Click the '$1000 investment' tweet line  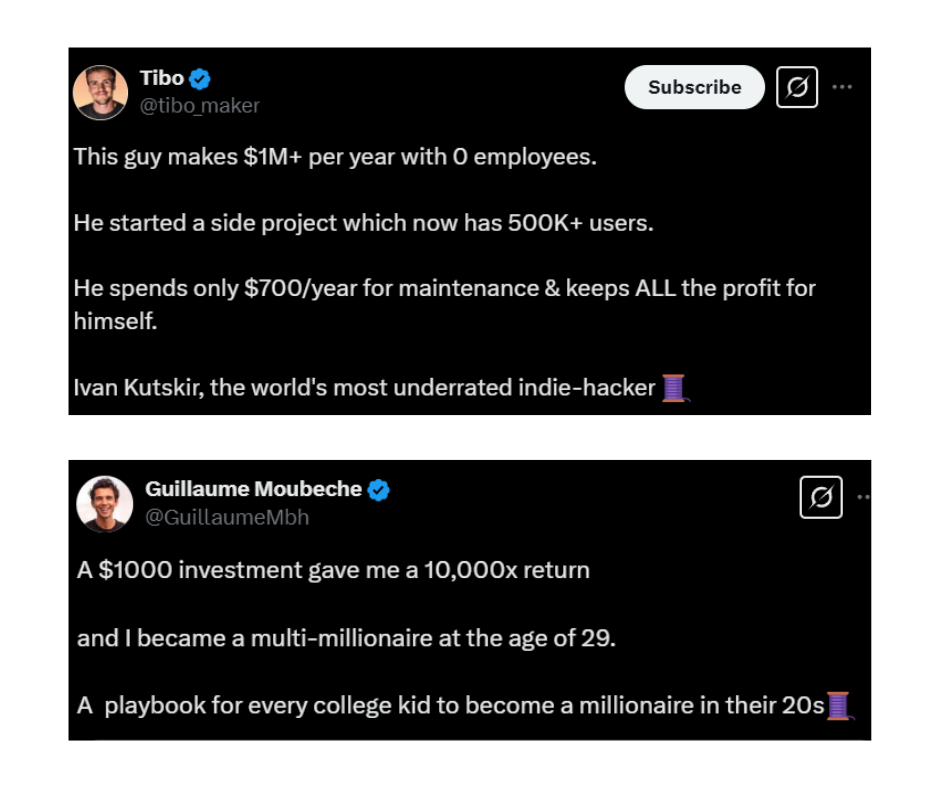click(333, 570)
